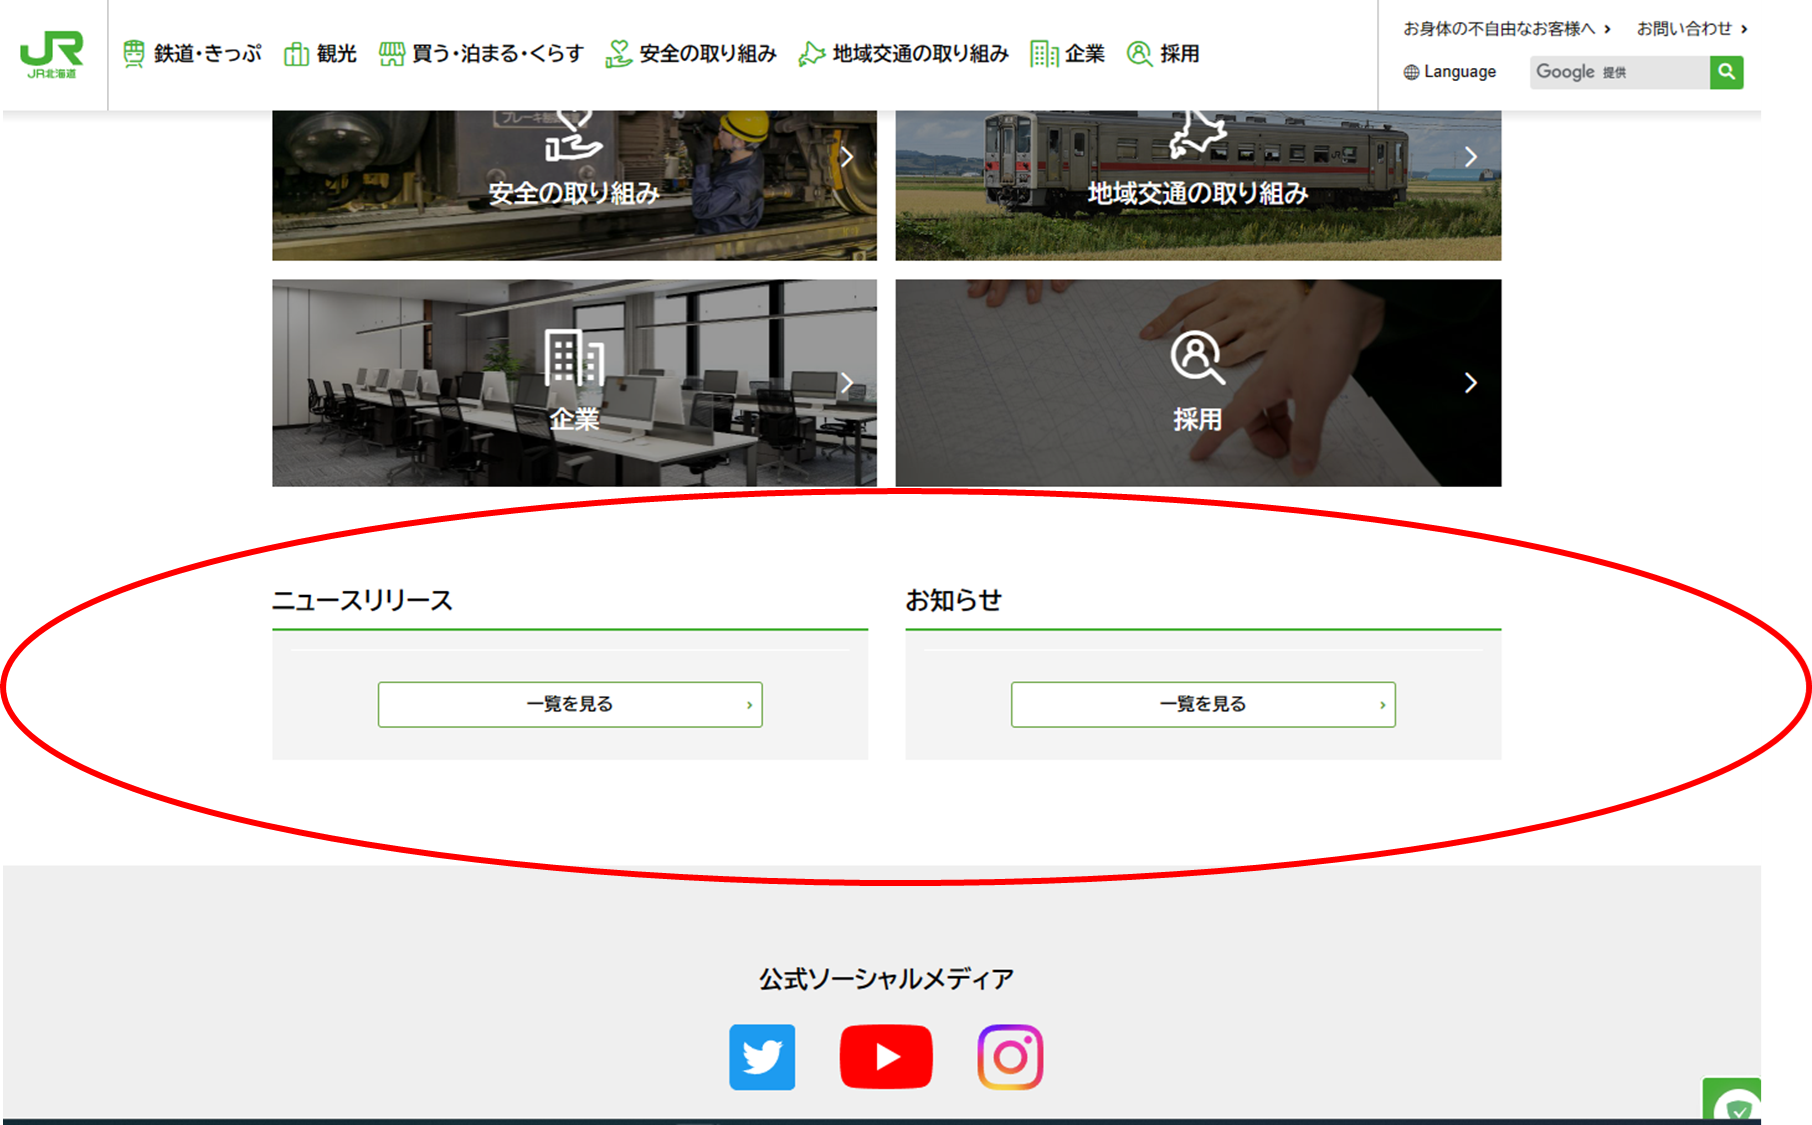Click お身体の不自由なお客様へ link
Image resolution: width=1812 pixels, height=1125 pixels.
(x=1501, y=29)
